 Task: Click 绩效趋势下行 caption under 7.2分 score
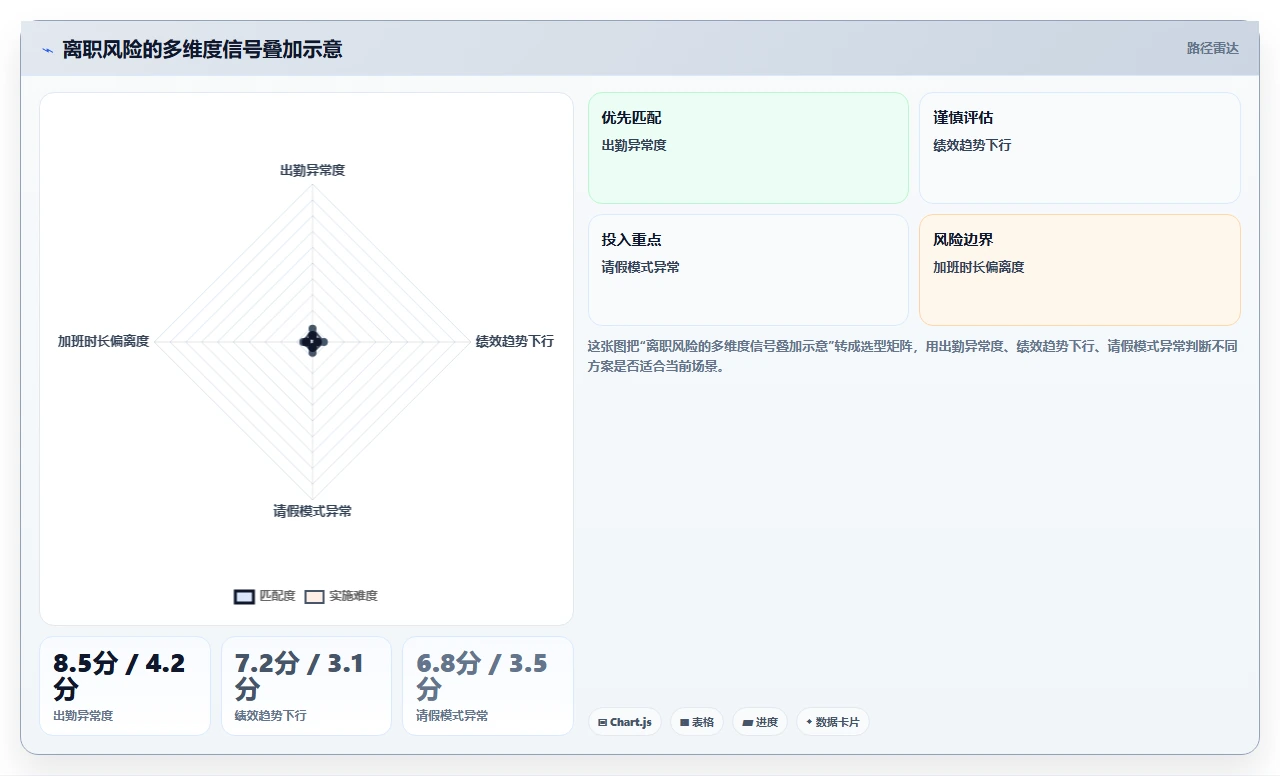[271, 716]
